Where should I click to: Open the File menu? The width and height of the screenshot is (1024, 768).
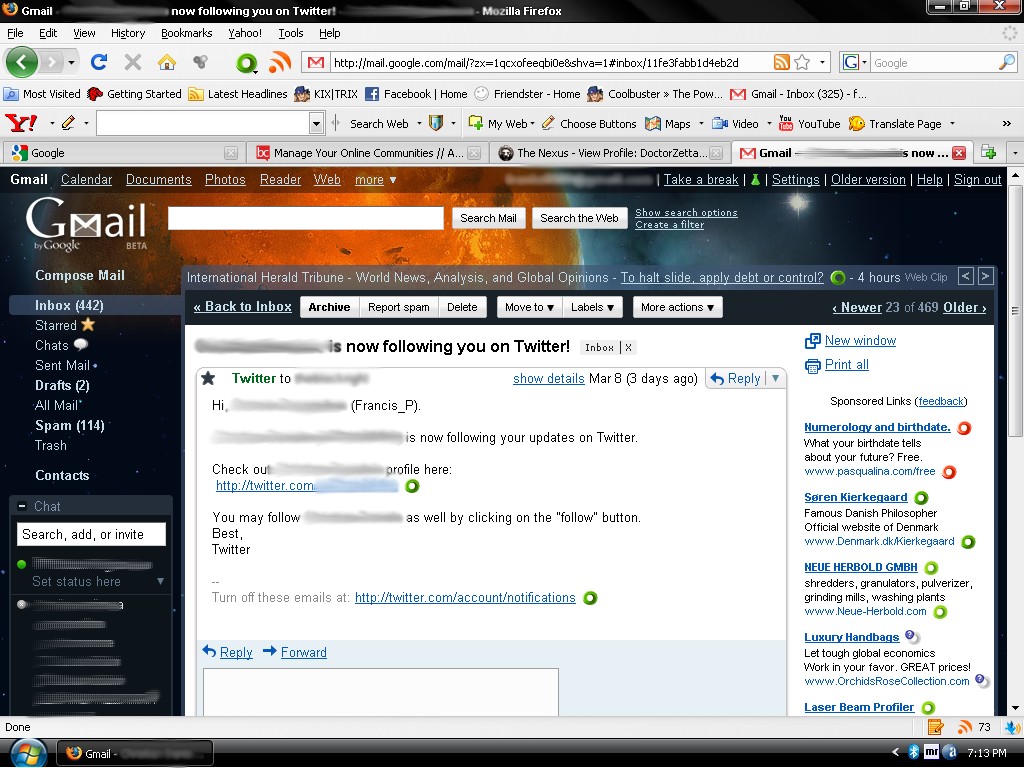tap(15, 33)
